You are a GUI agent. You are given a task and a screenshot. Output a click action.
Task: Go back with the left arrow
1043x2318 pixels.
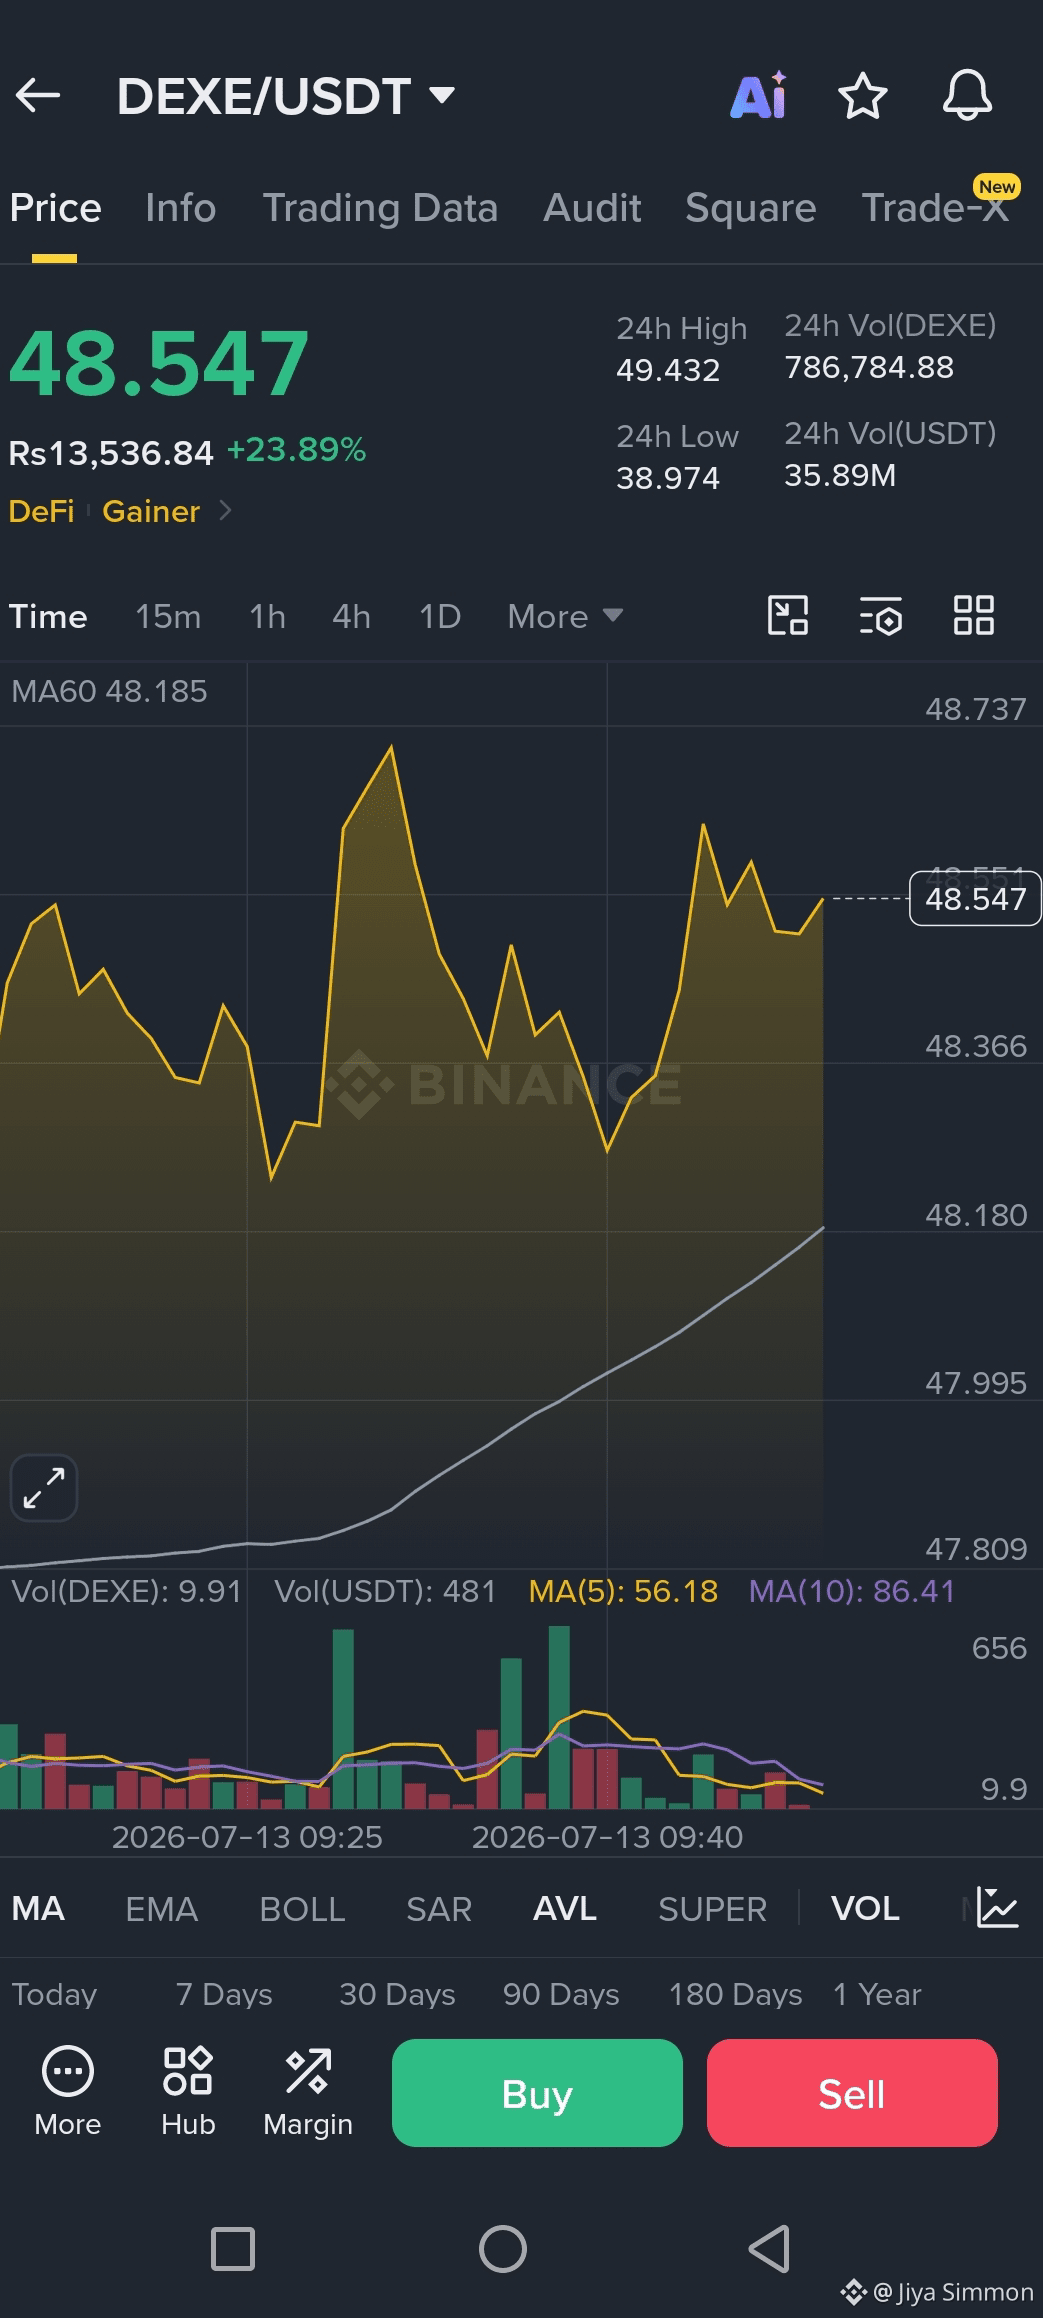pos(38,96)
